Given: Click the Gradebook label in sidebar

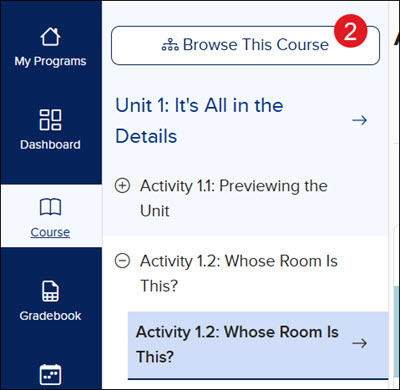Looking at the screenshot, I should 50,316.
